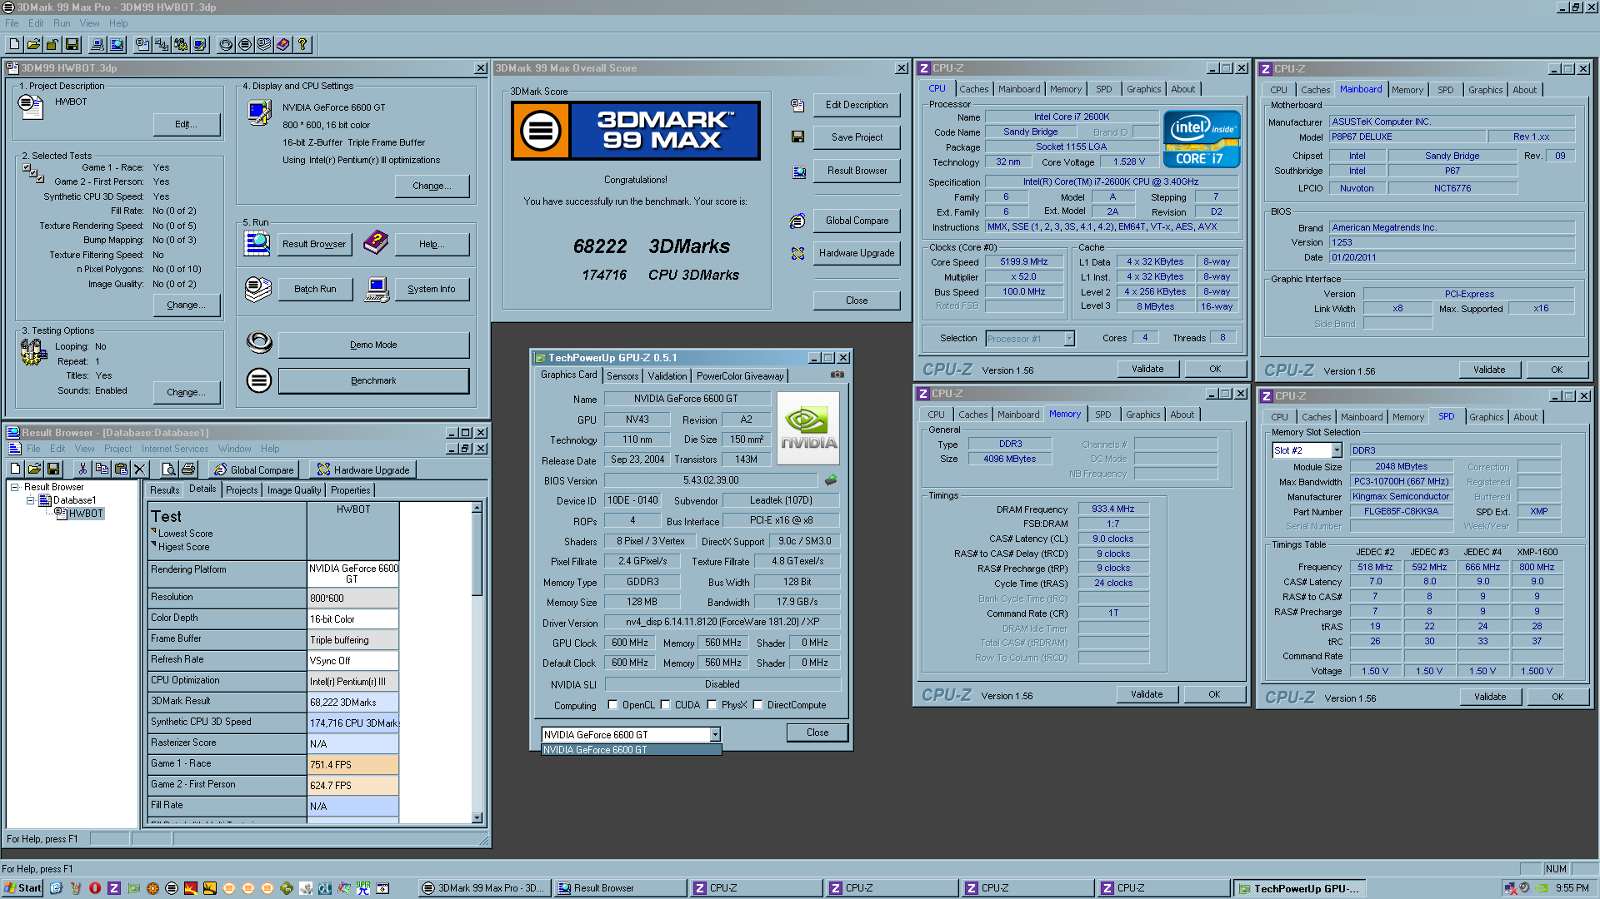This screenshot has width=1600, height=899.
Task: Click the print preview icon in the Result Browser toolbar
Action: click(x=169, y=469)
